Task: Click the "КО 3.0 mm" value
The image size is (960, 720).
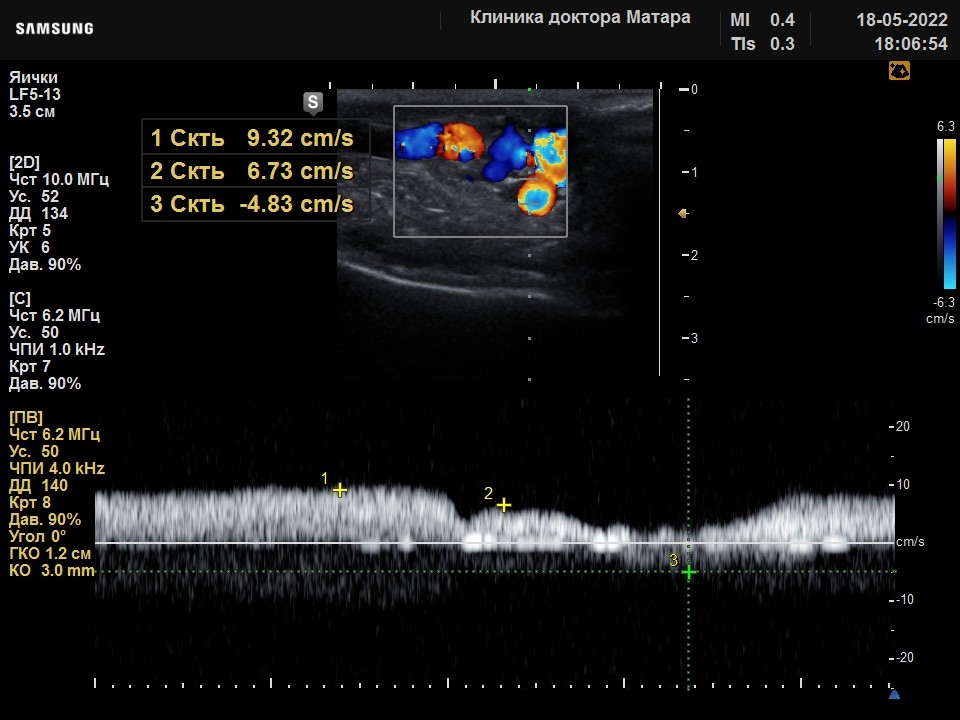Action: (x=52, y=571)
